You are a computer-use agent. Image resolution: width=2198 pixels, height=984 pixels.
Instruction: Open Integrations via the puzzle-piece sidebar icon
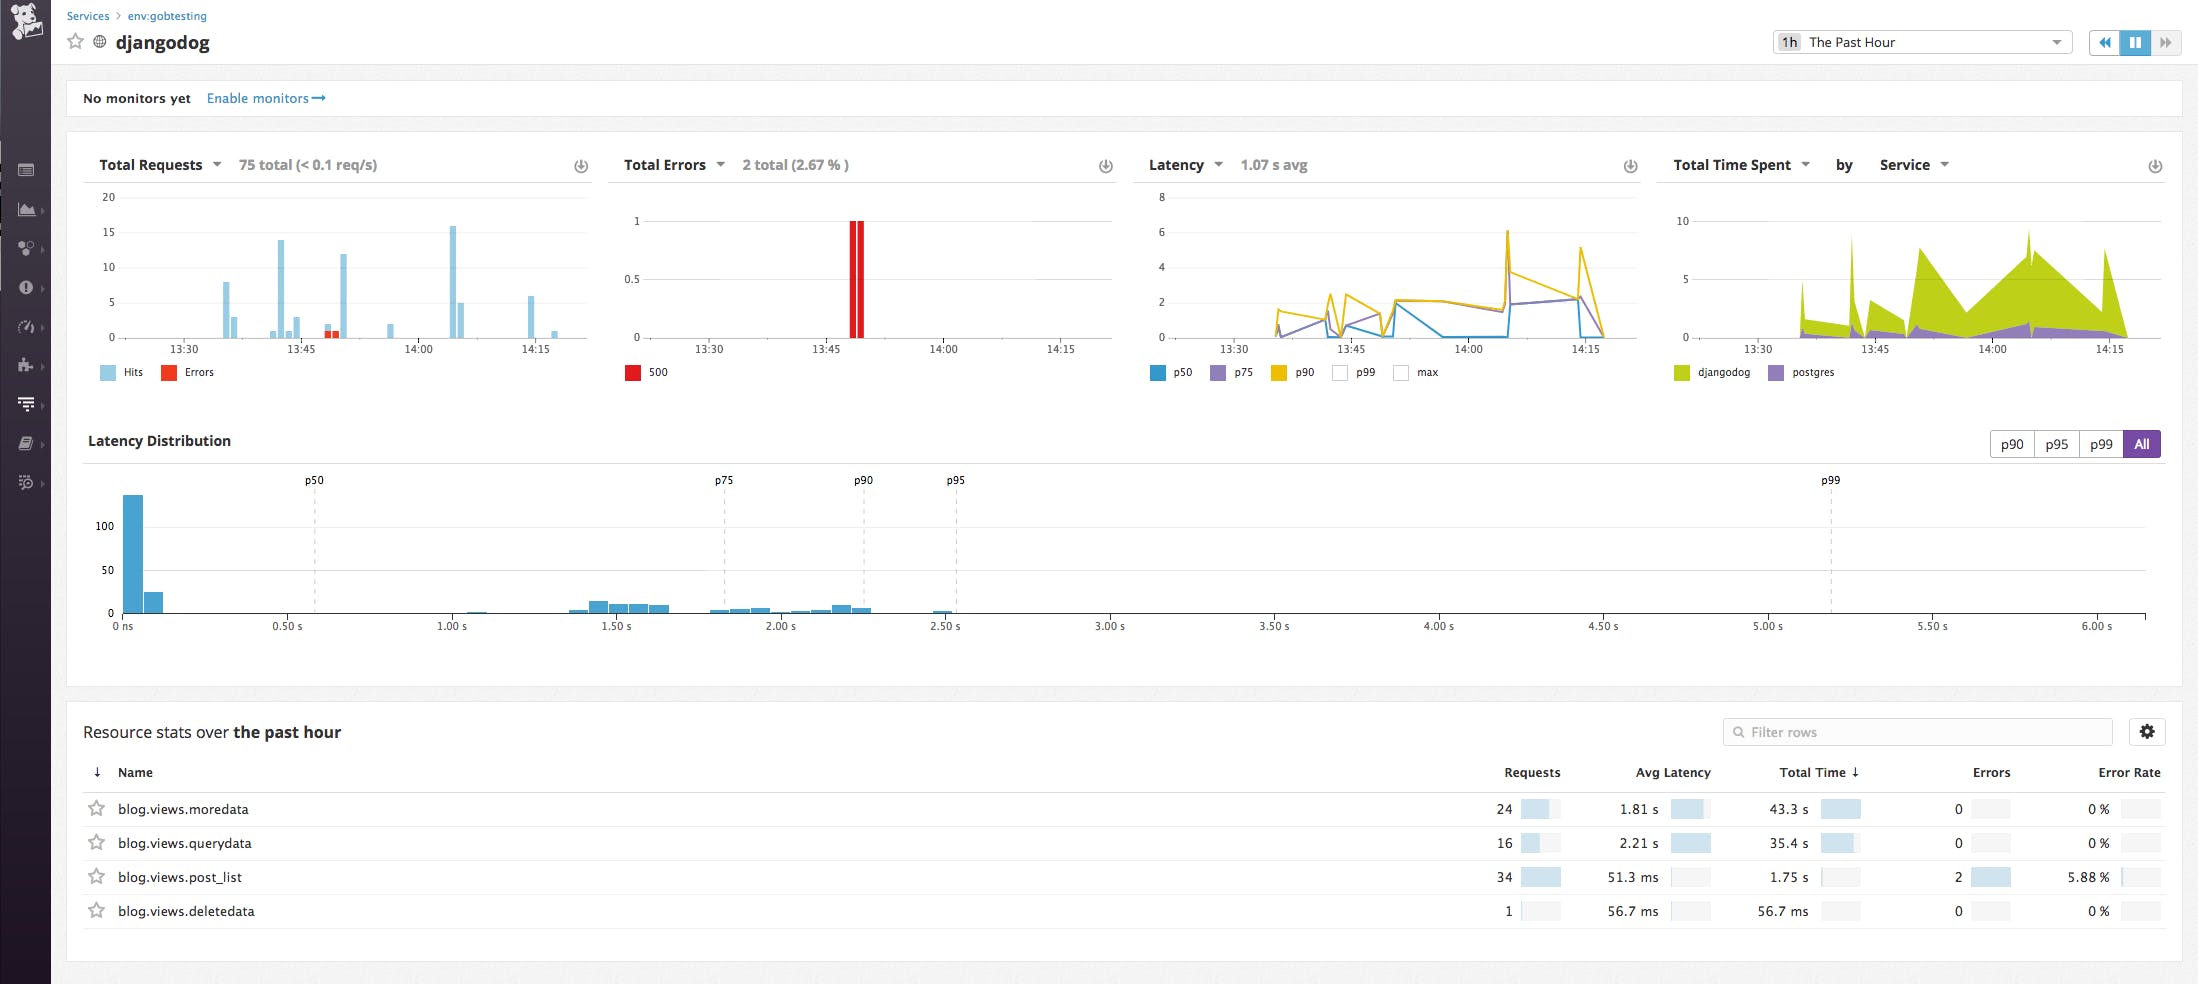27,366
